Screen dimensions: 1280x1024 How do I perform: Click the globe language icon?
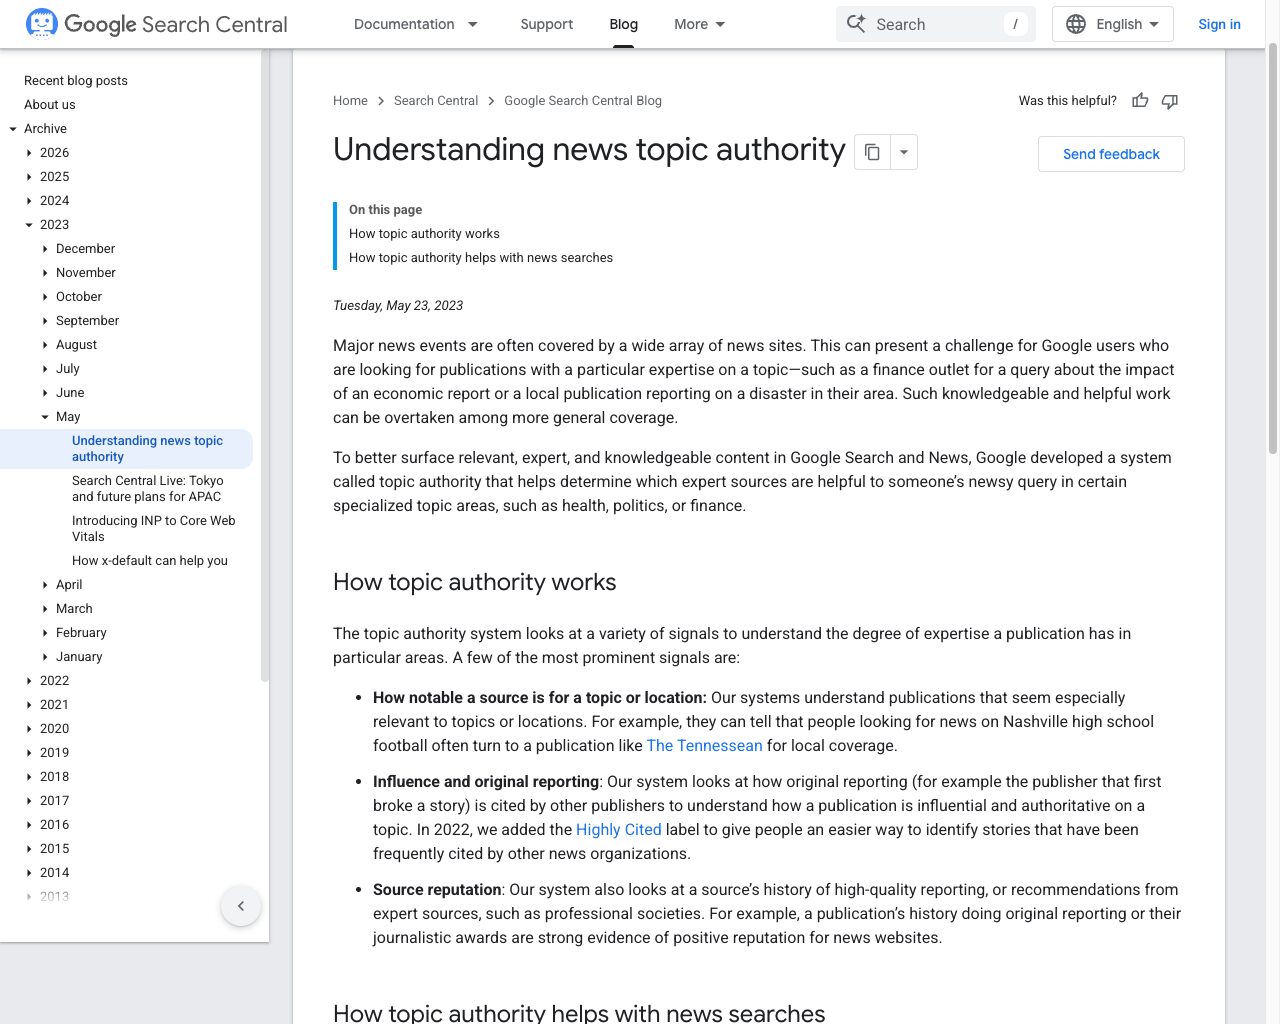[1076, 24]
